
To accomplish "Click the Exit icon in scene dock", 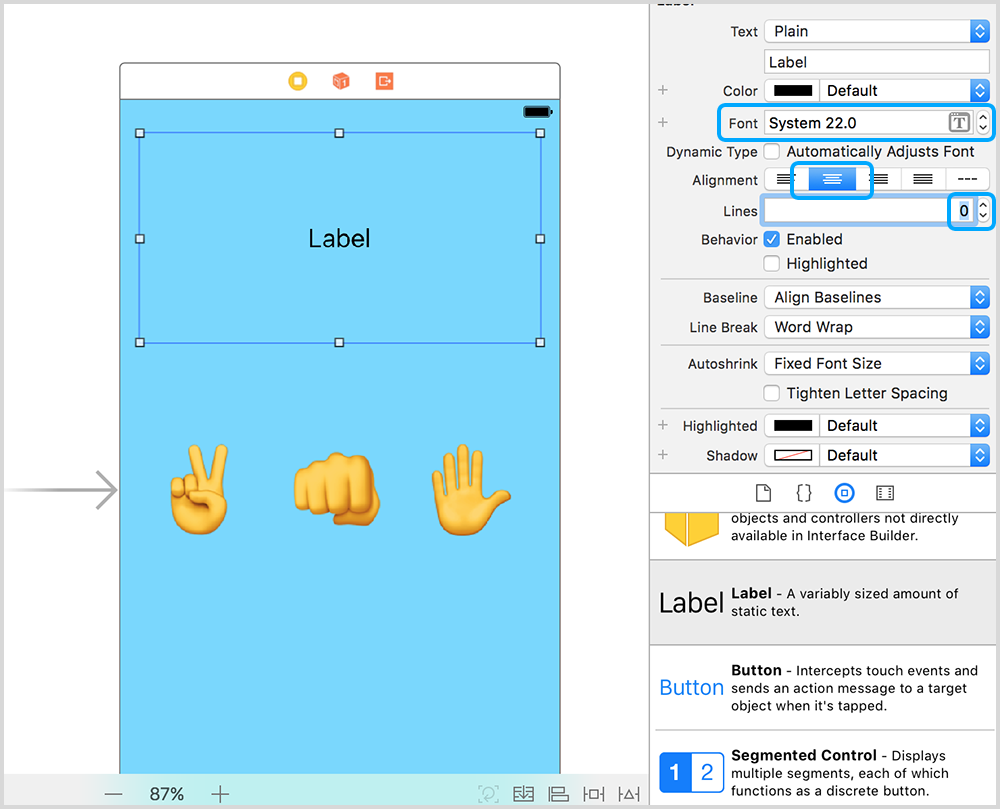I will tap(384, 81).
